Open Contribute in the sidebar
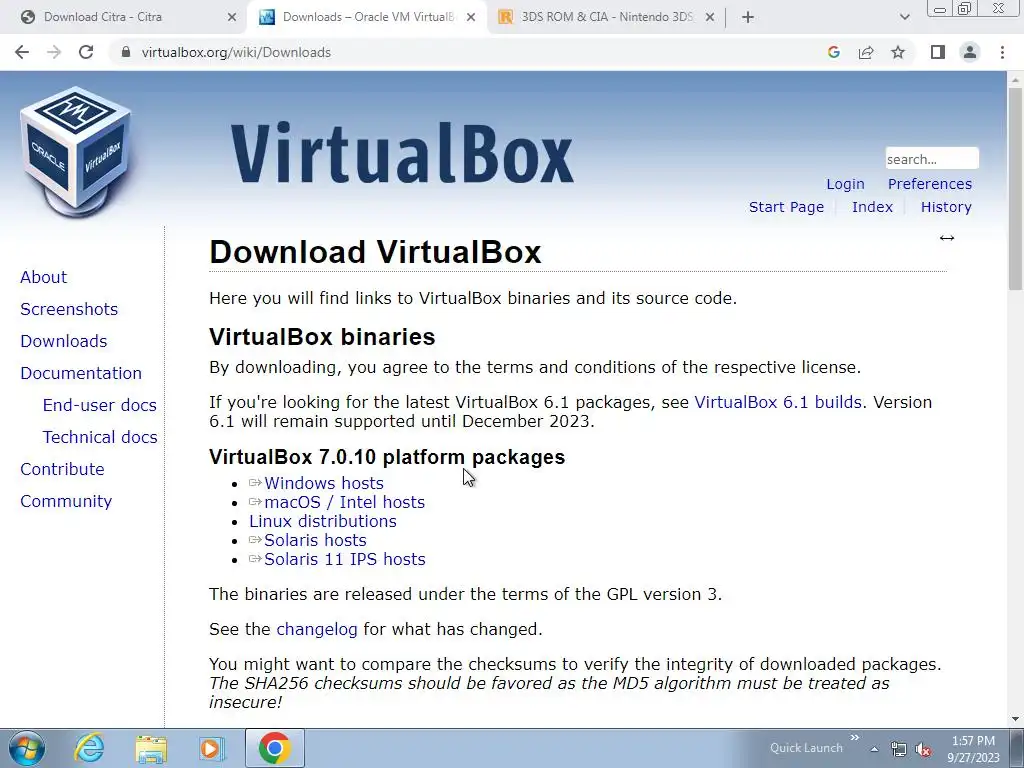The image size is (1024, 768). 62,469
